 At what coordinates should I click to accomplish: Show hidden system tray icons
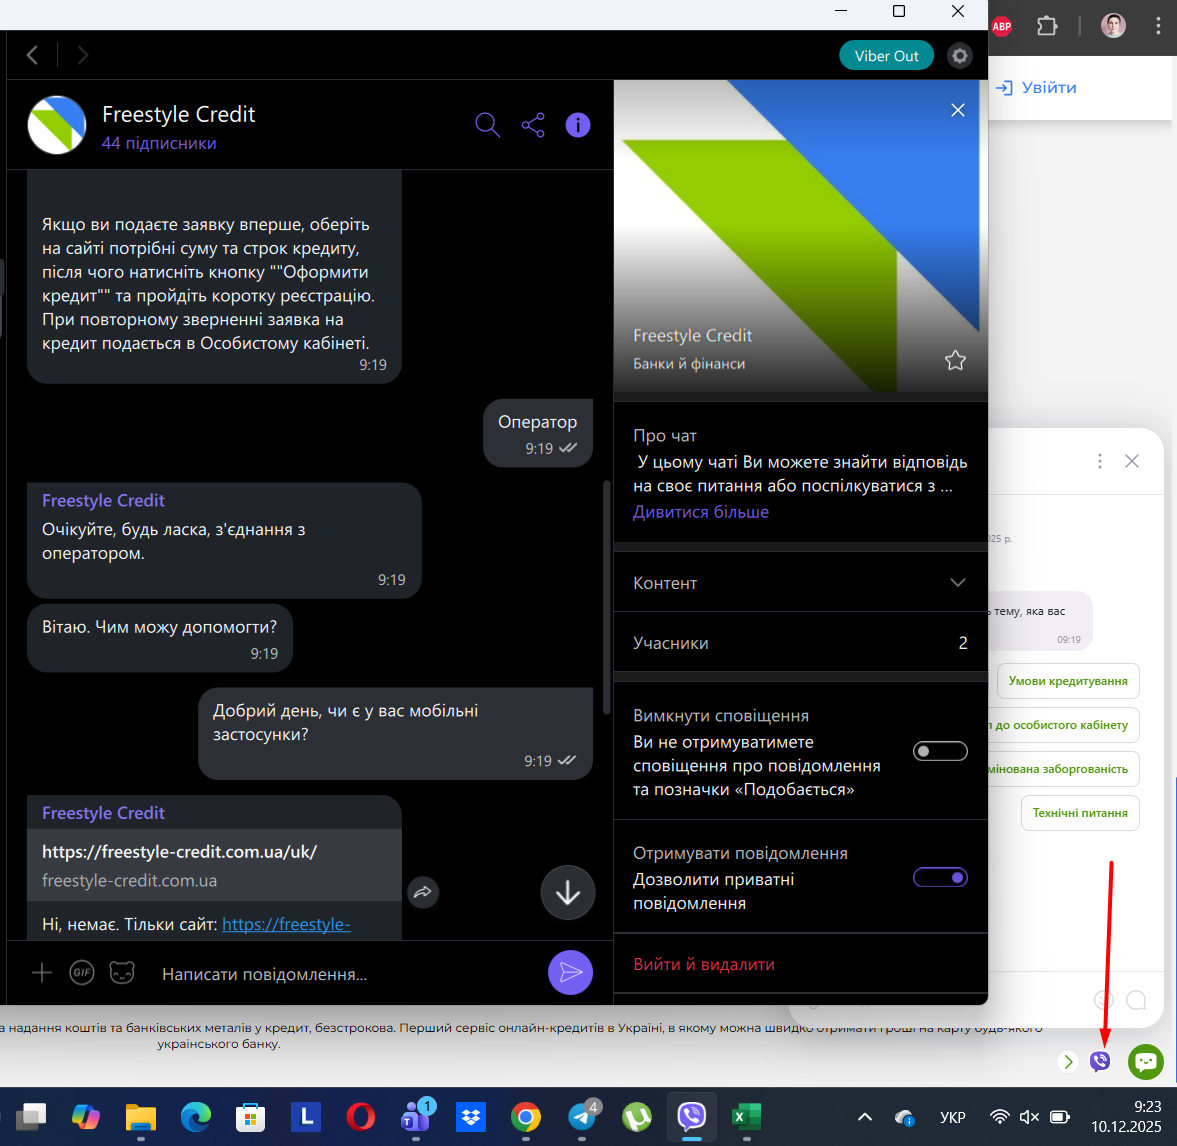pos(865,1117)
